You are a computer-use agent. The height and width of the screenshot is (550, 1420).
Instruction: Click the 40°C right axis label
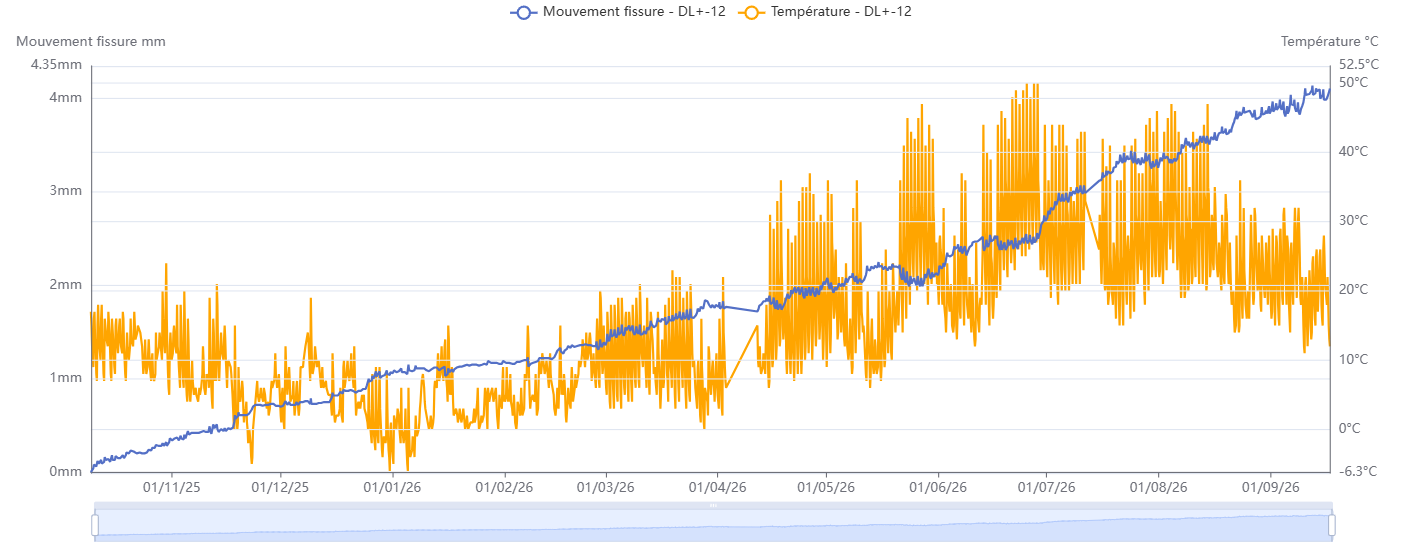point(1354,152)
